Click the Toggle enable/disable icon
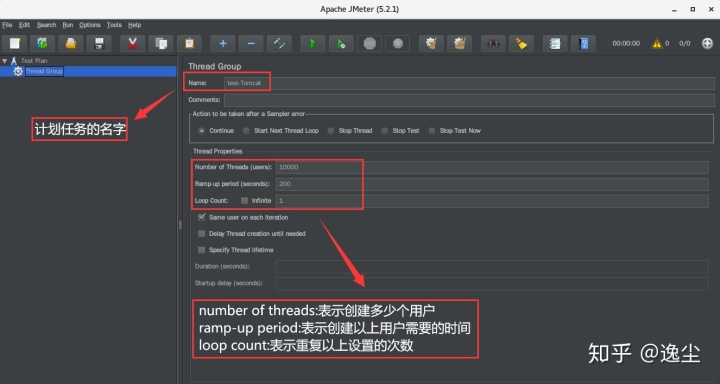 279,44
